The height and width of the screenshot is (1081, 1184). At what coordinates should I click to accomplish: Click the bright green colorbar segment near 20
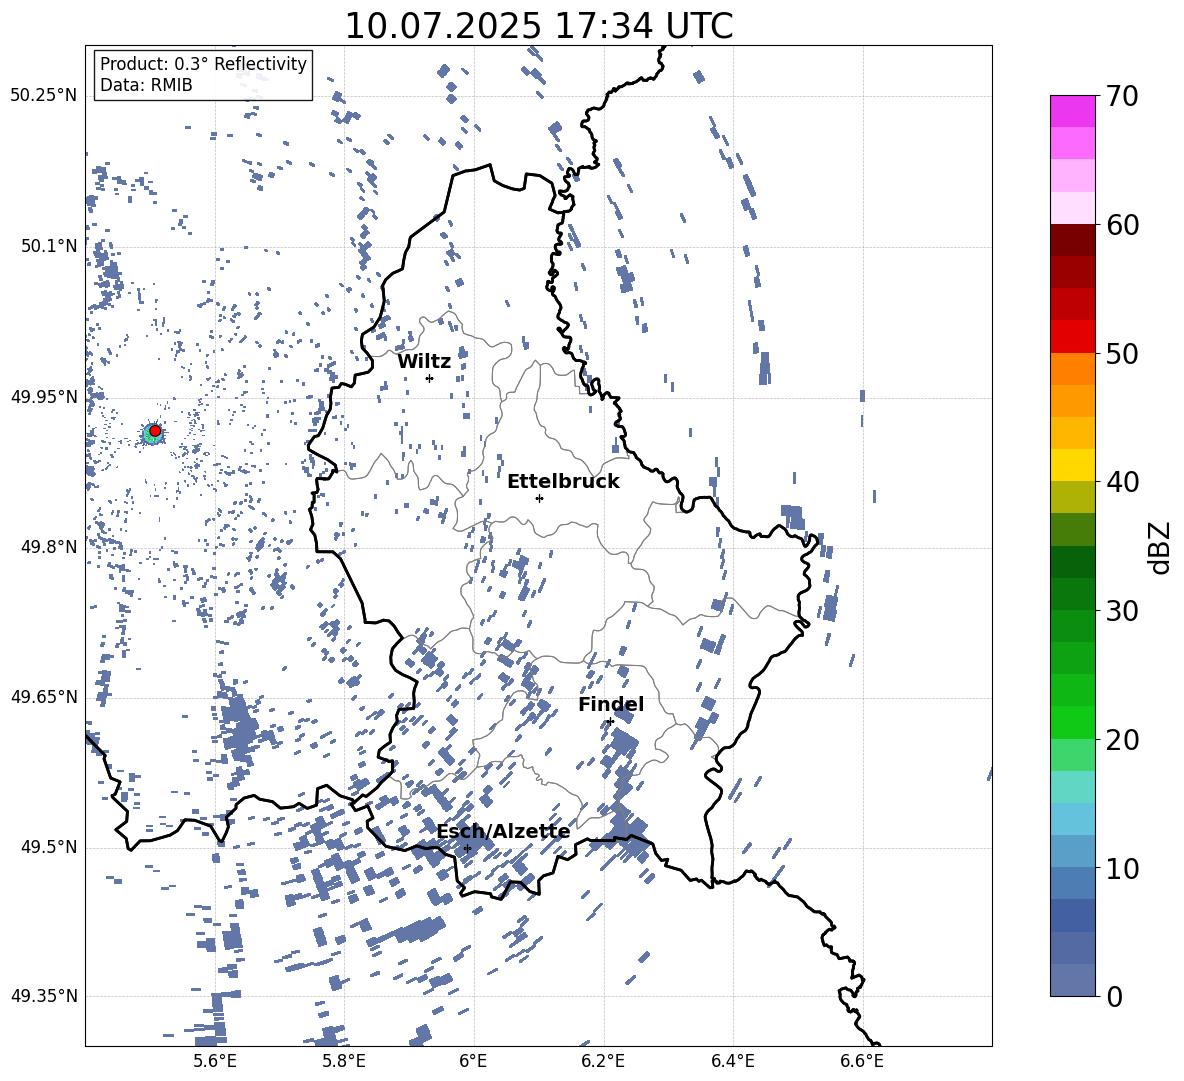click(1072, 722)
